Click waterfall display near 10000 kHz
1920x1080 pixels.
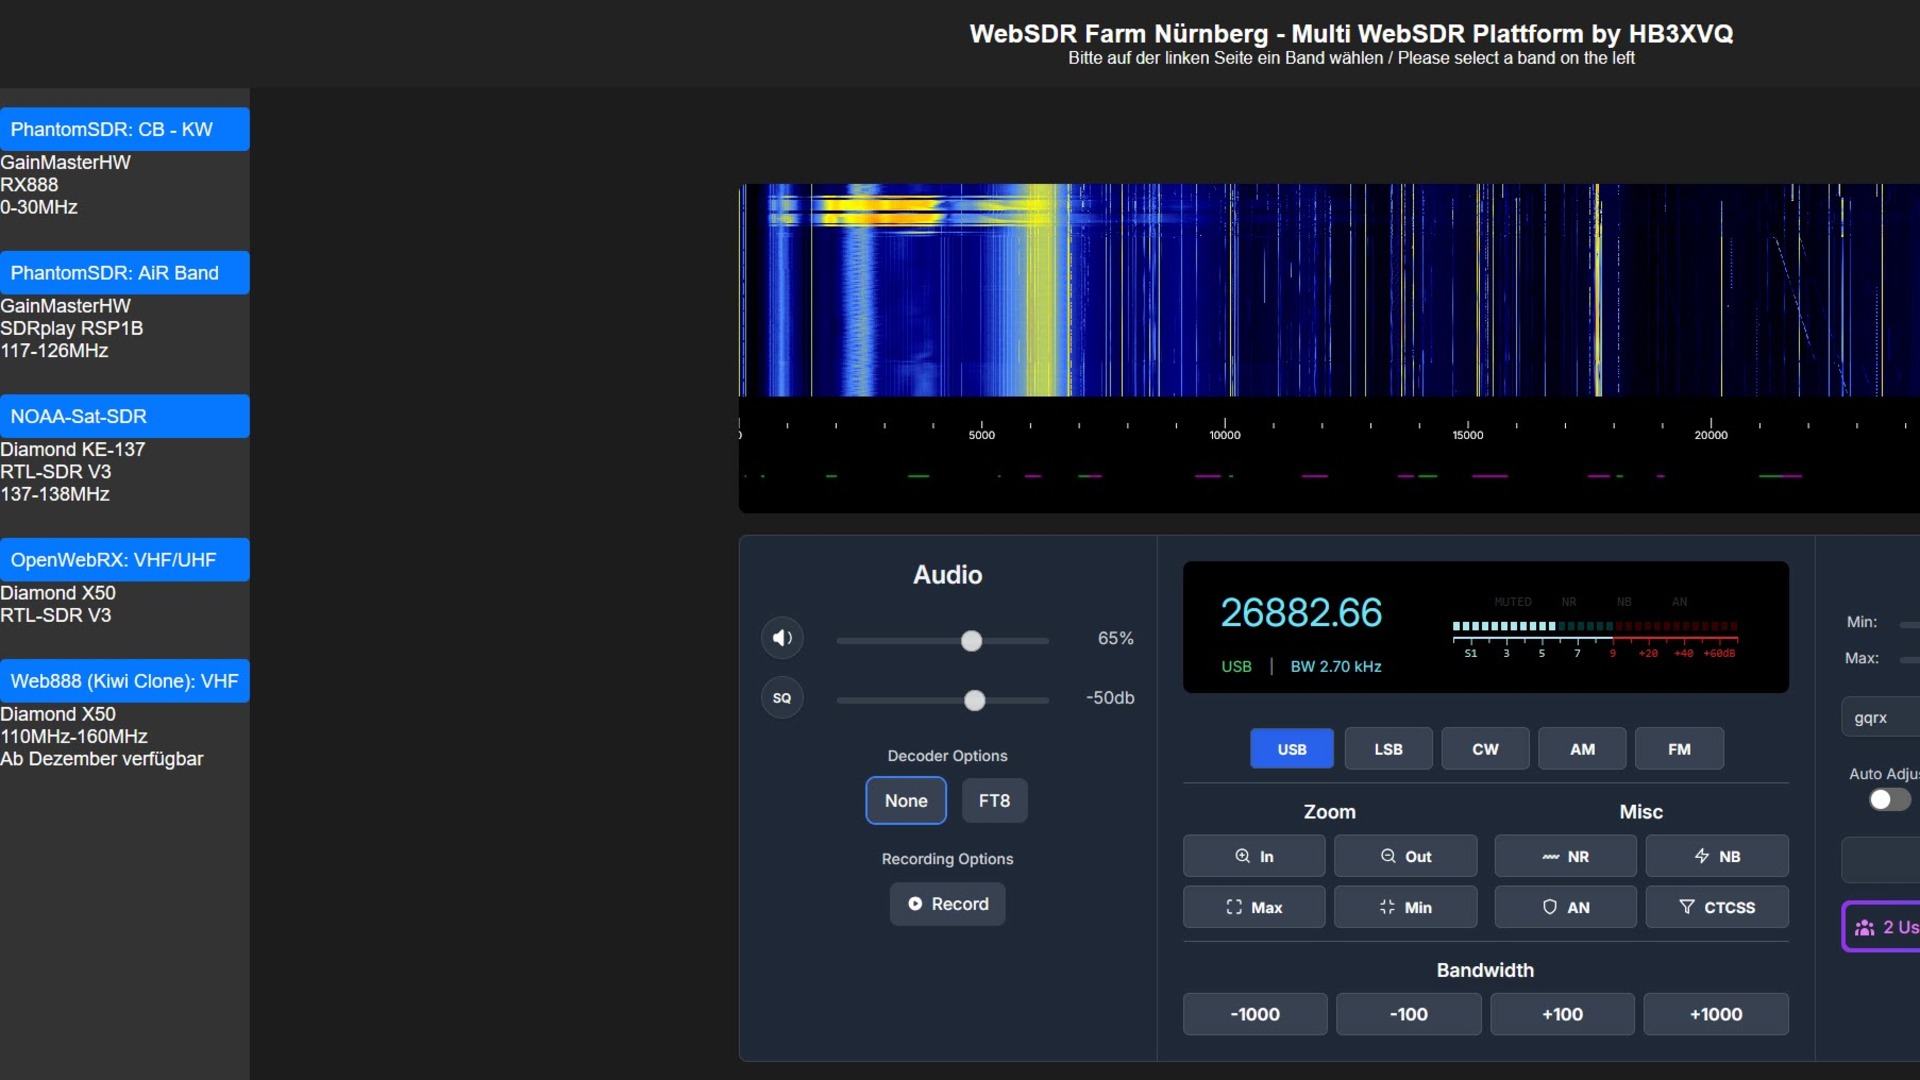(x=1225, y=290)
